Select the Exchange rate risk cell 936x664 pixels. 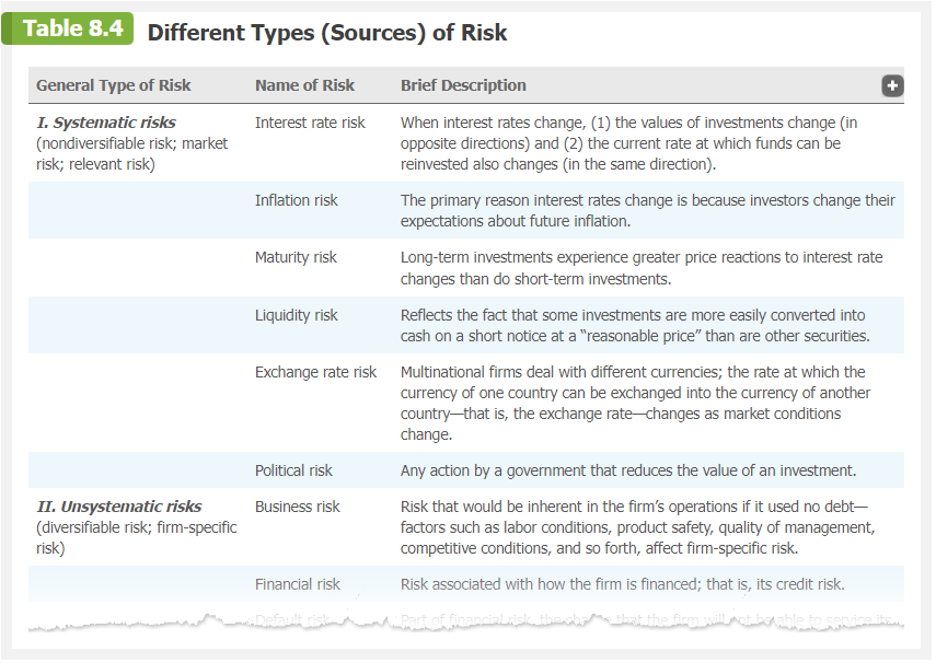(316, 372)
